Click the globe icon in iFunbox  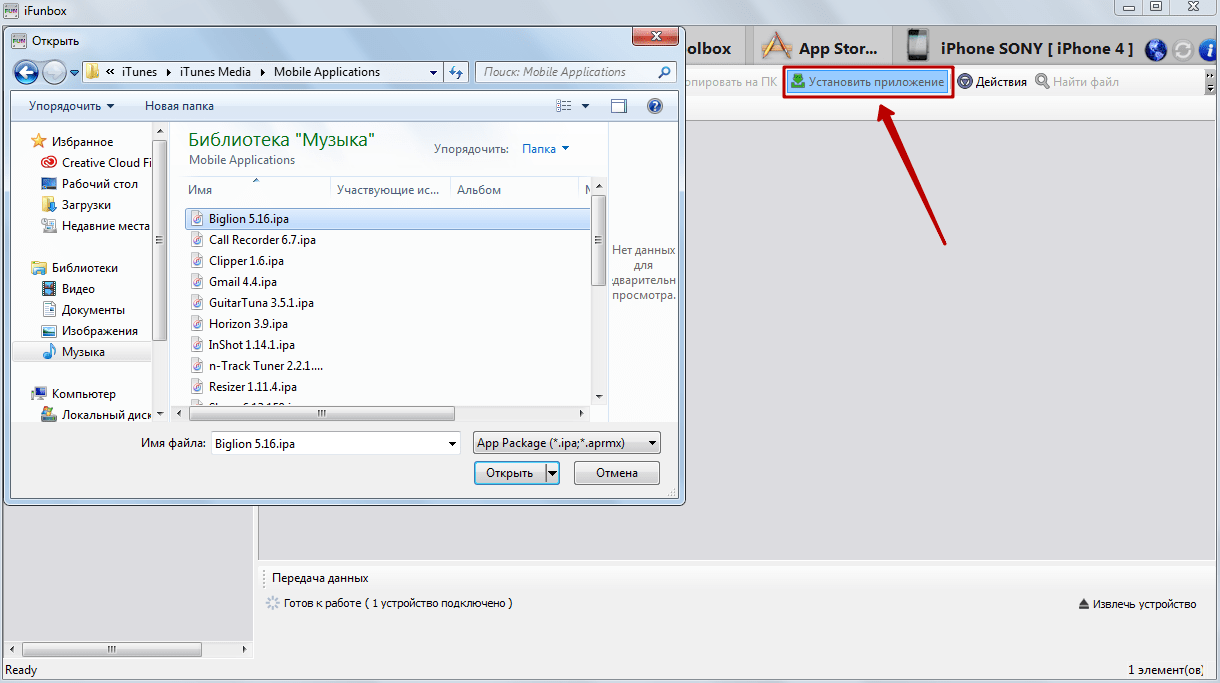(x=1156, y=49)
